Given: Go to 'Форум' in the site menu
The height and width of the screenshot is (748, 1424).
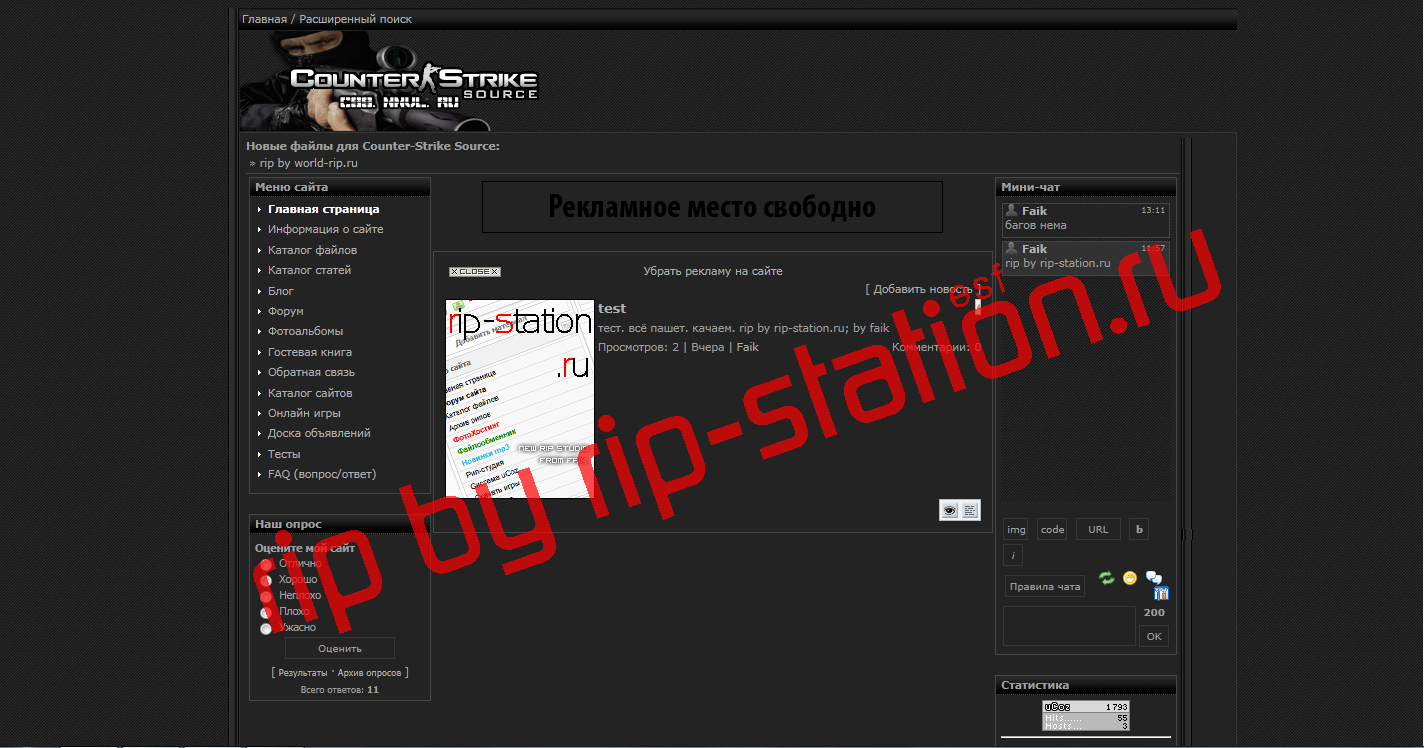Looking at the screenshot, I should point(285,311).
